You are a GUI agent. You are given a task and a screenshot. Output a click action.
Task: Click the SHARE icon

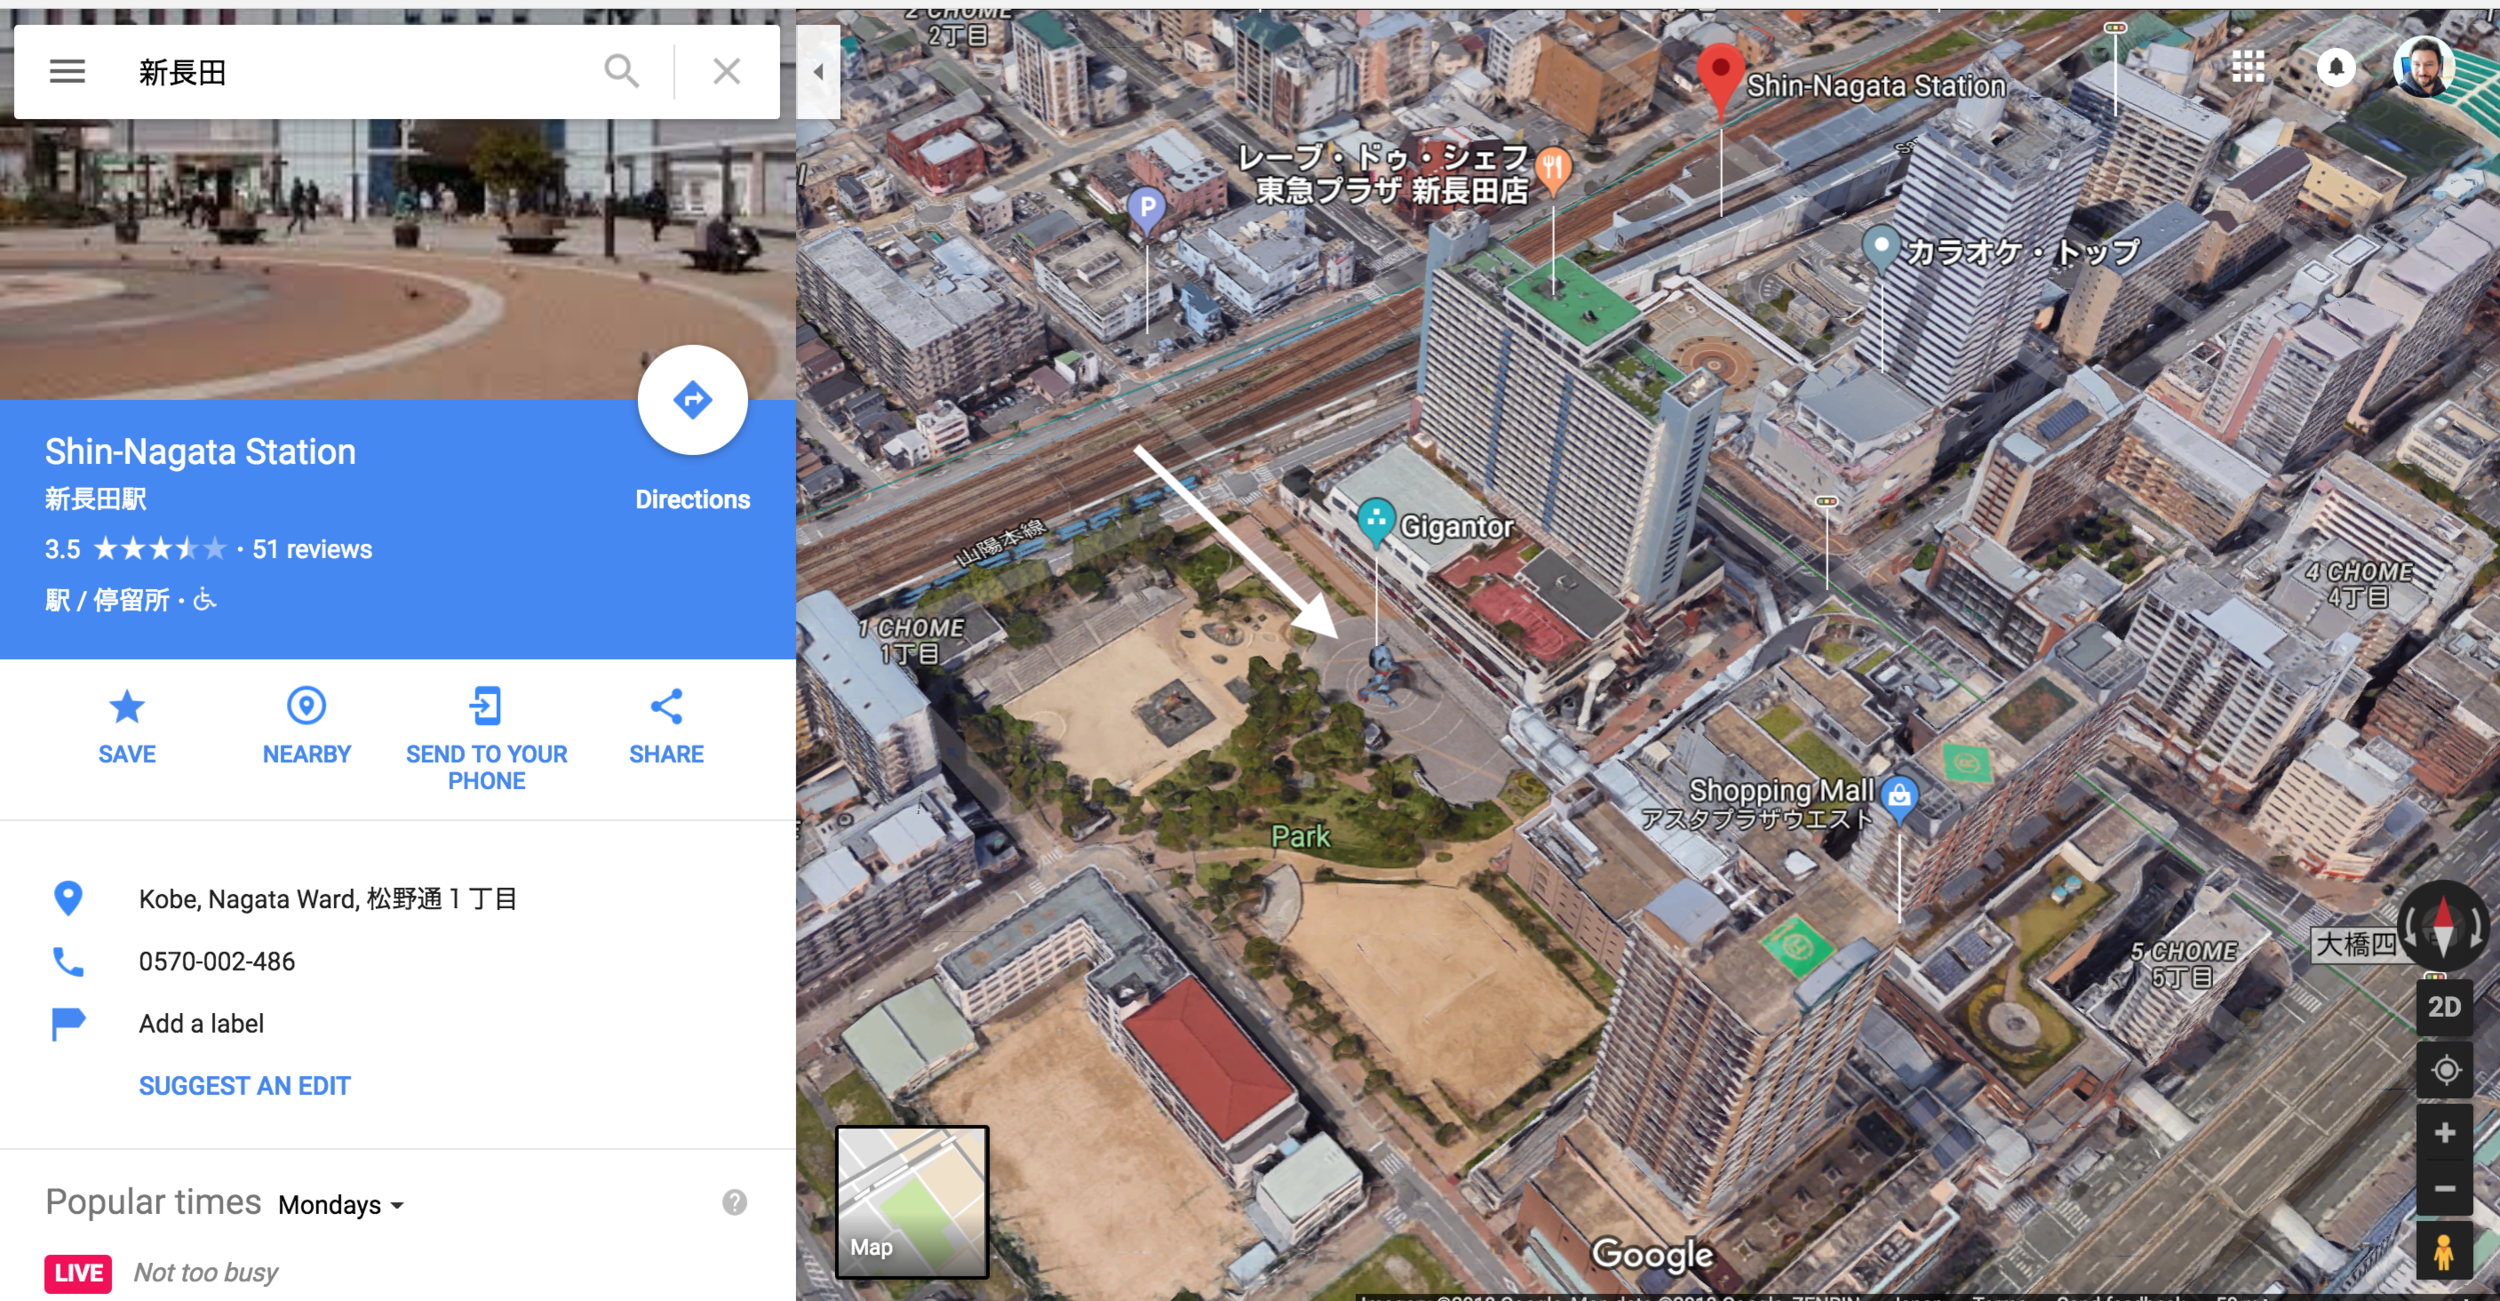click(666, 706)
